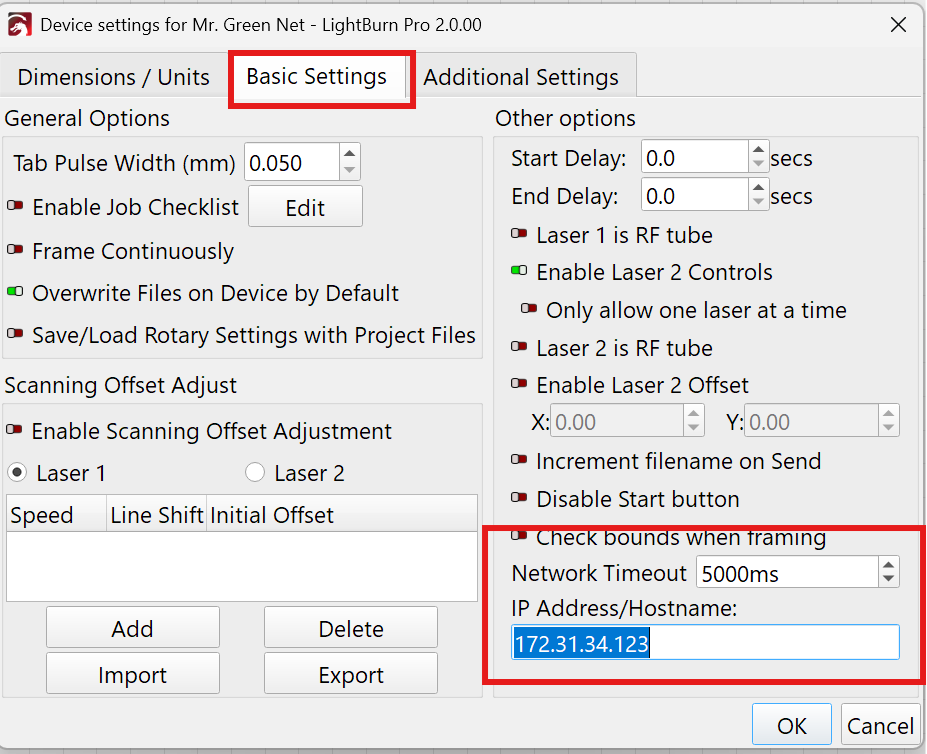Screen dimensions: 927x754
Task: Open the Additional Settings tab
Action: [x=522, y=76]
